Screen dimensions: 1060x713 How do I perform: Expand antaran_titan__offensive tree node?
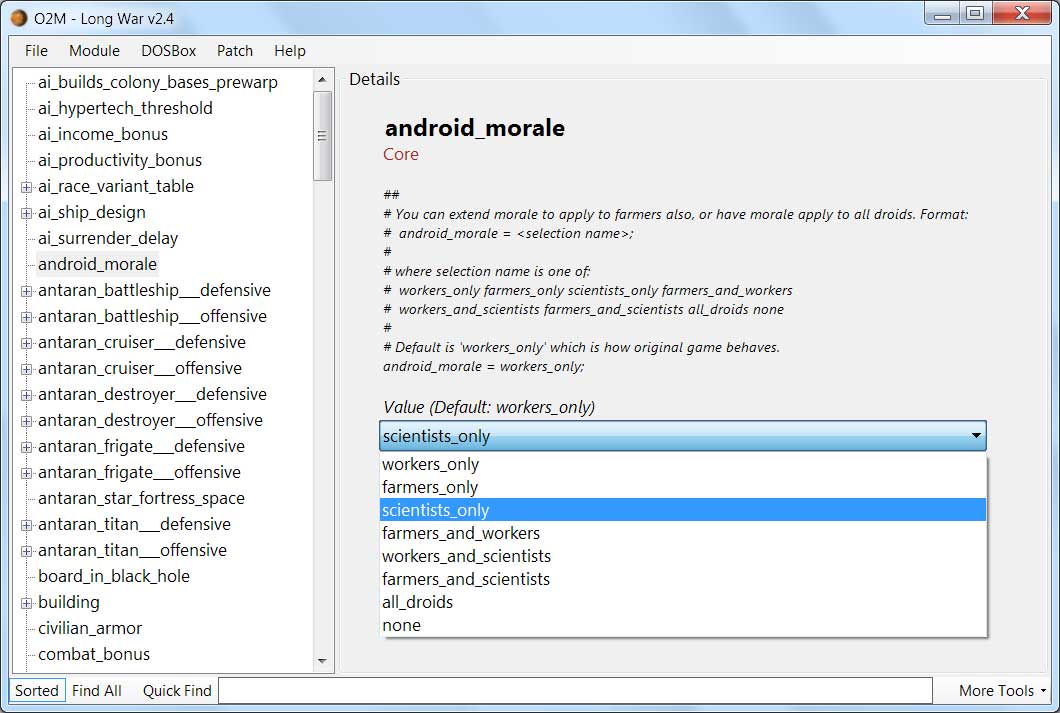26,551
